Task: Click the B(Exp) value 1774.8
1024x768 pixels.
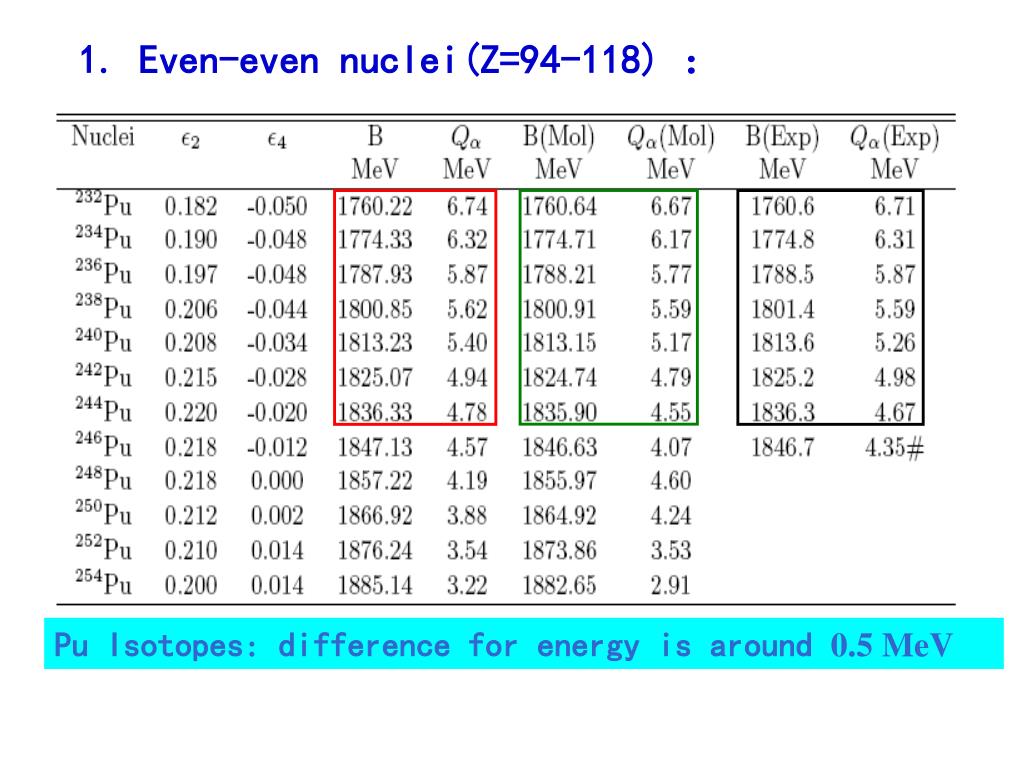Action: tap(782, 240)
